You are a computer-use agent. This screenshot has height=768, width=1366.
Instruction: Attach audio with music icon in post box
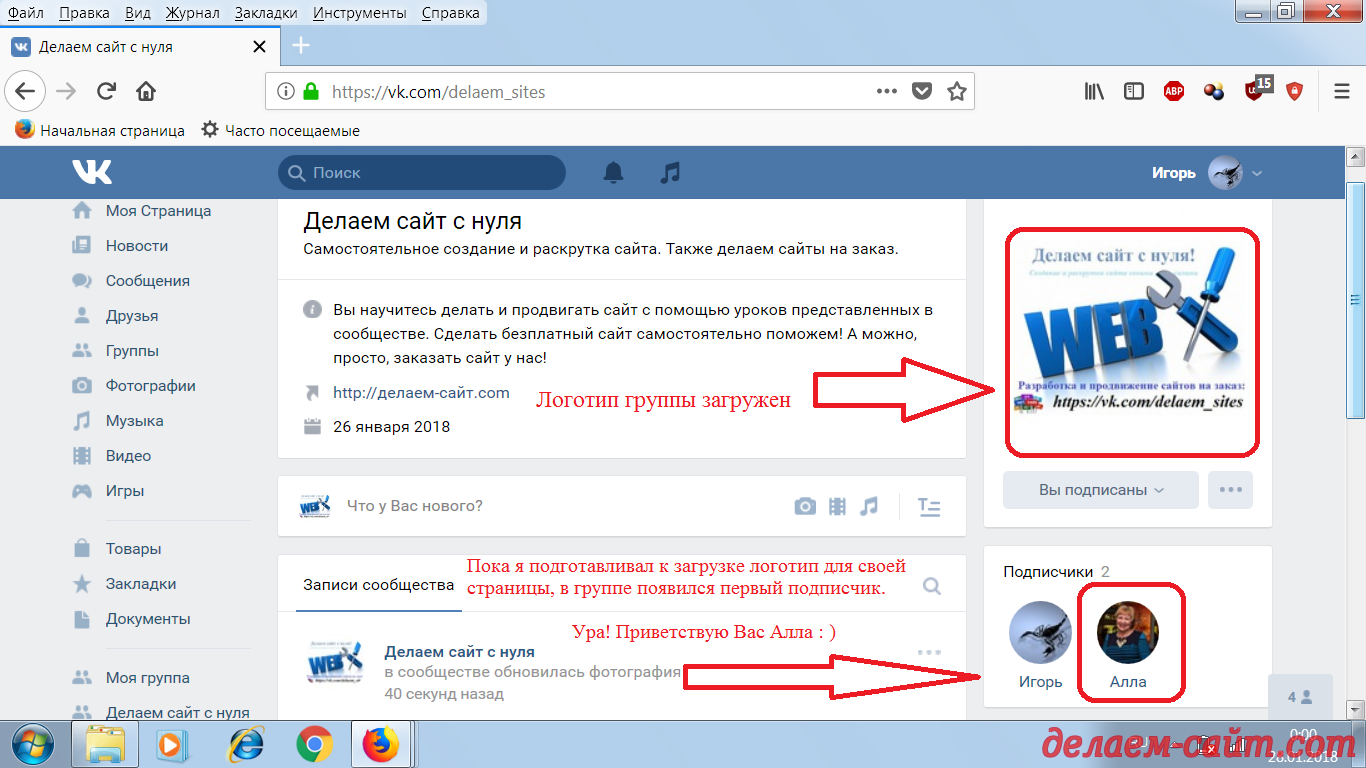pyautogui.click(x=869, y=506)
